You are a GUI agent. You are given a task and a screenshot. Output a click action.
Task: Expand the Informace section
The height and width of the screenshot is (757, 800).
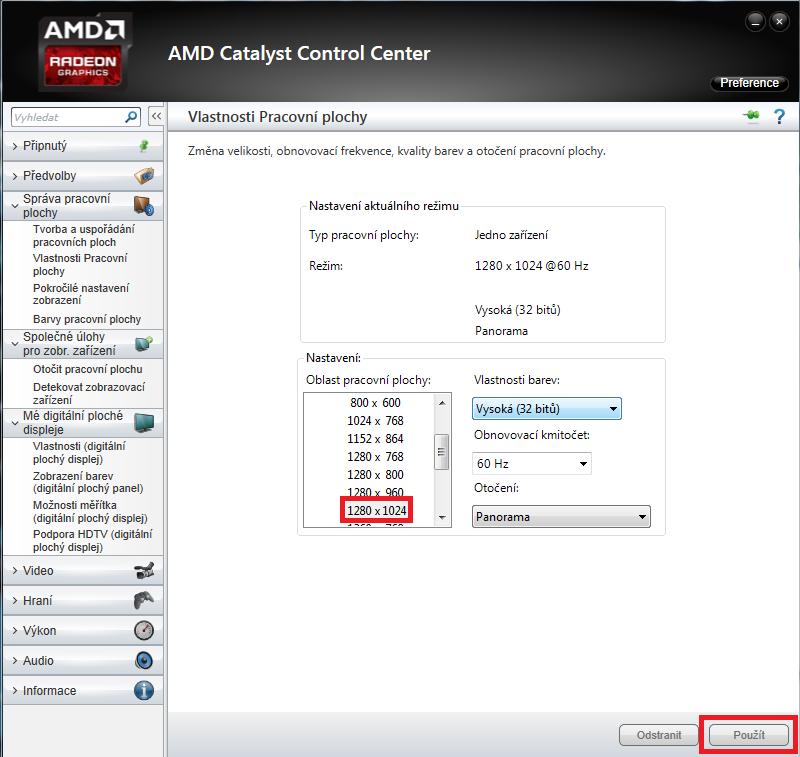[15, 691]
